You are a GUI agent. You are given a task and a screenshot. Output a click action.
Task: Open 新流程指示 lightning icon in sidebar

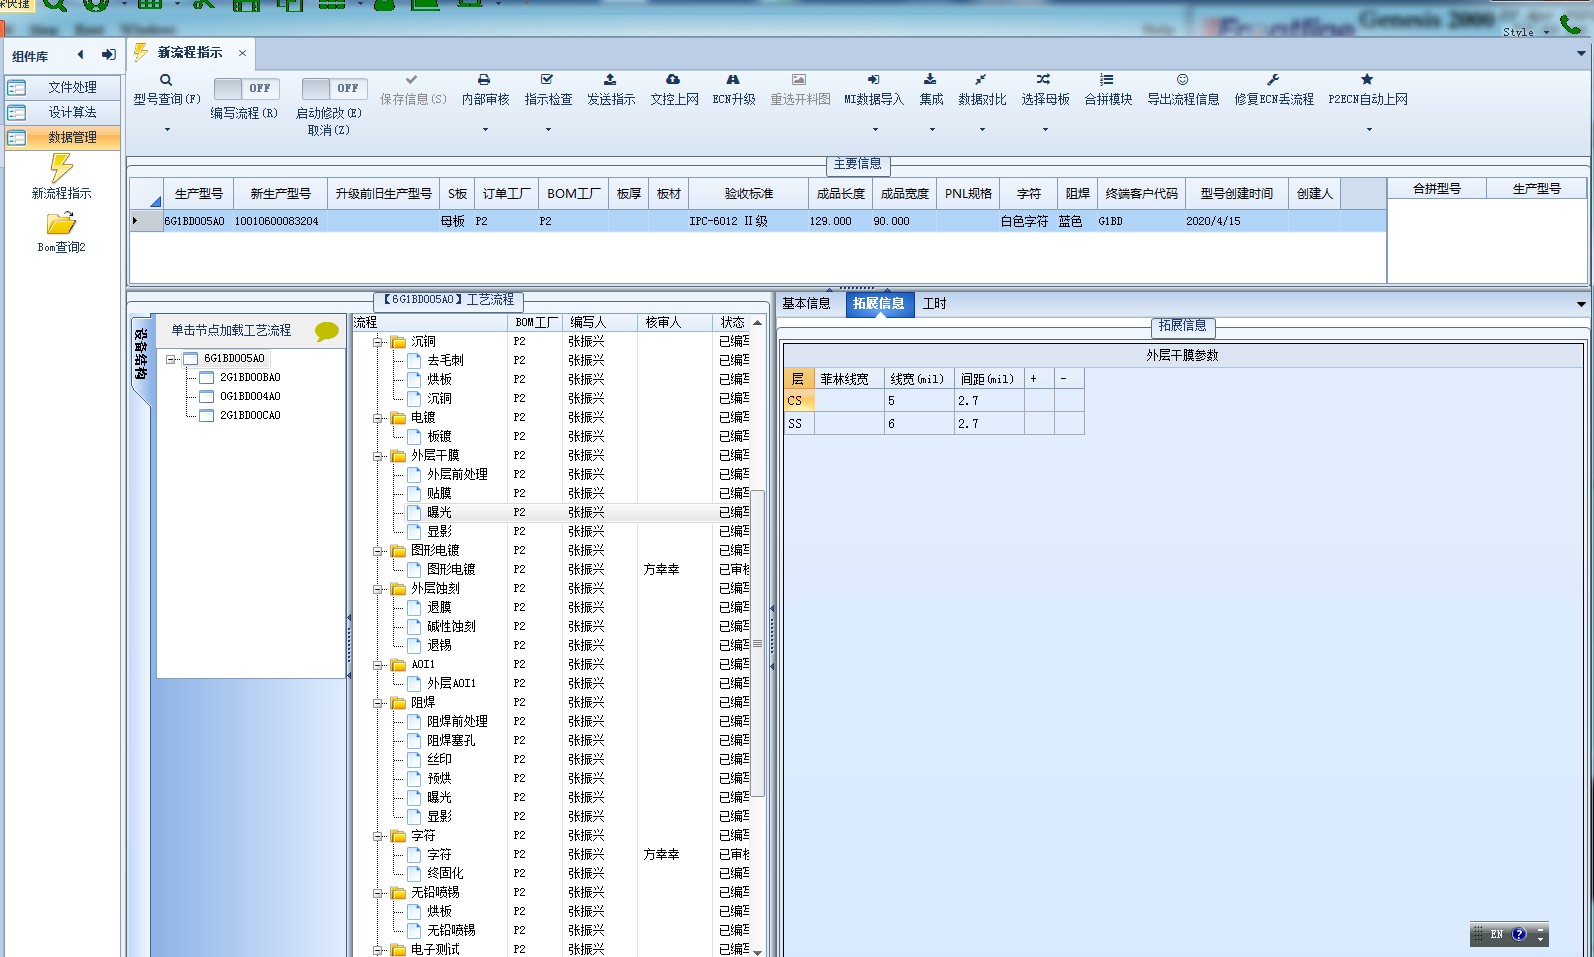[61, 167]
